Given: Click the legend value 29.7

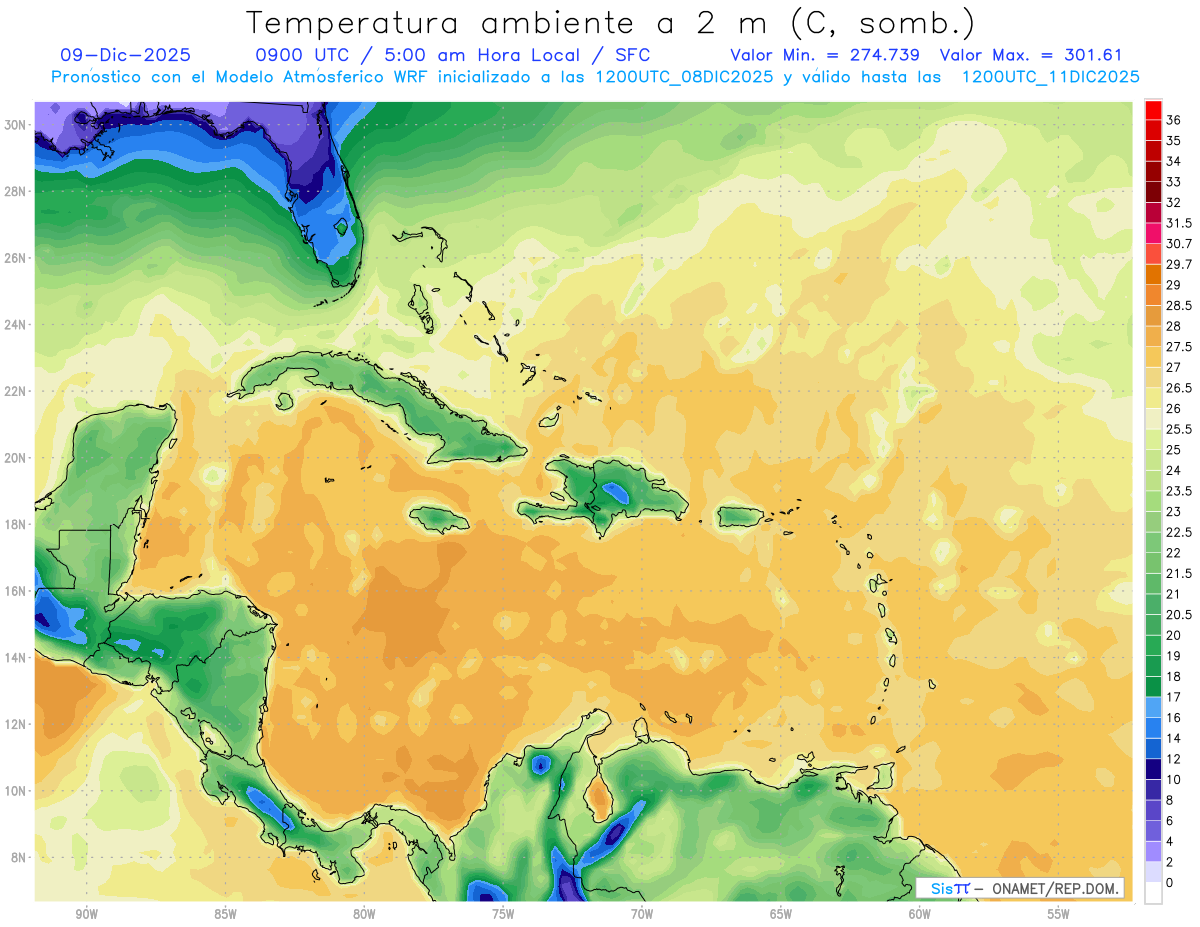Looking at the screenshot, I should [1178, 264].
